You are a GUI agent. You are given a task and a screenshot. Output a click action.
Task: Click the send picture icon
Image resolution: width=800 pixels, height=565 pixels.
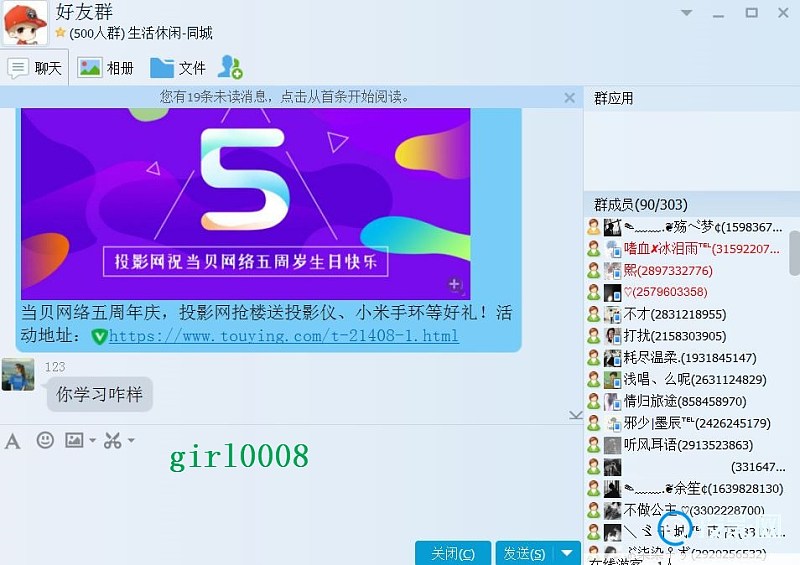(74, 440)
